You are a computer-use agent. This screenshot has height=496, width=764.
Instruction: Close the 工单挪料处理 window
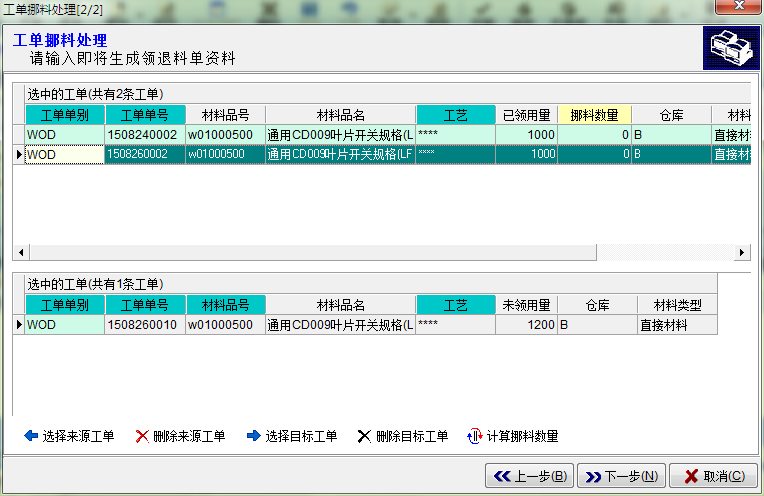click(x=739, y=6)
